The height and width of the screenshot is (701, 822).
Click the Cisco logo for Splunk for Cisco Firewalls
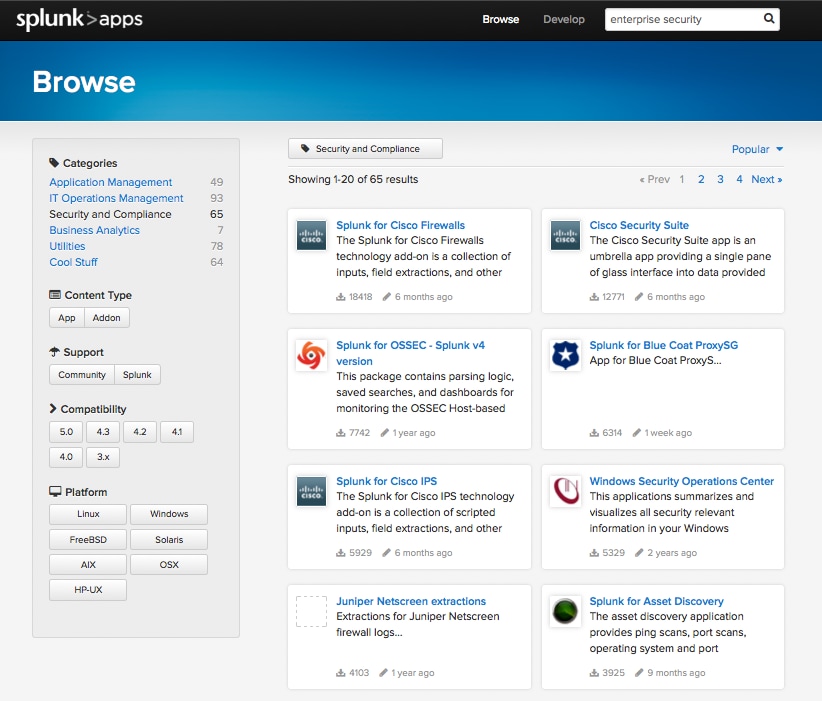[311, 235]
